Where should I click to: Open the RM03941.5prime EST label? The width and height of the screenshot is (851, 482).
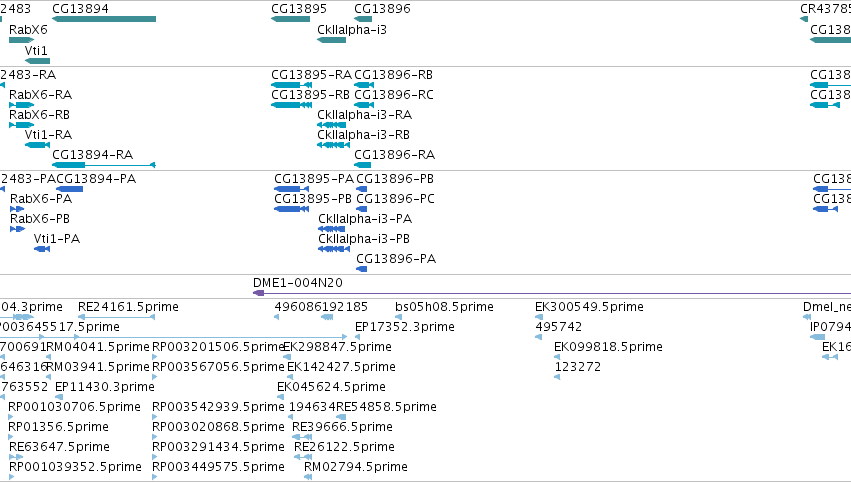pyautogui.click(x=98, y=367)
